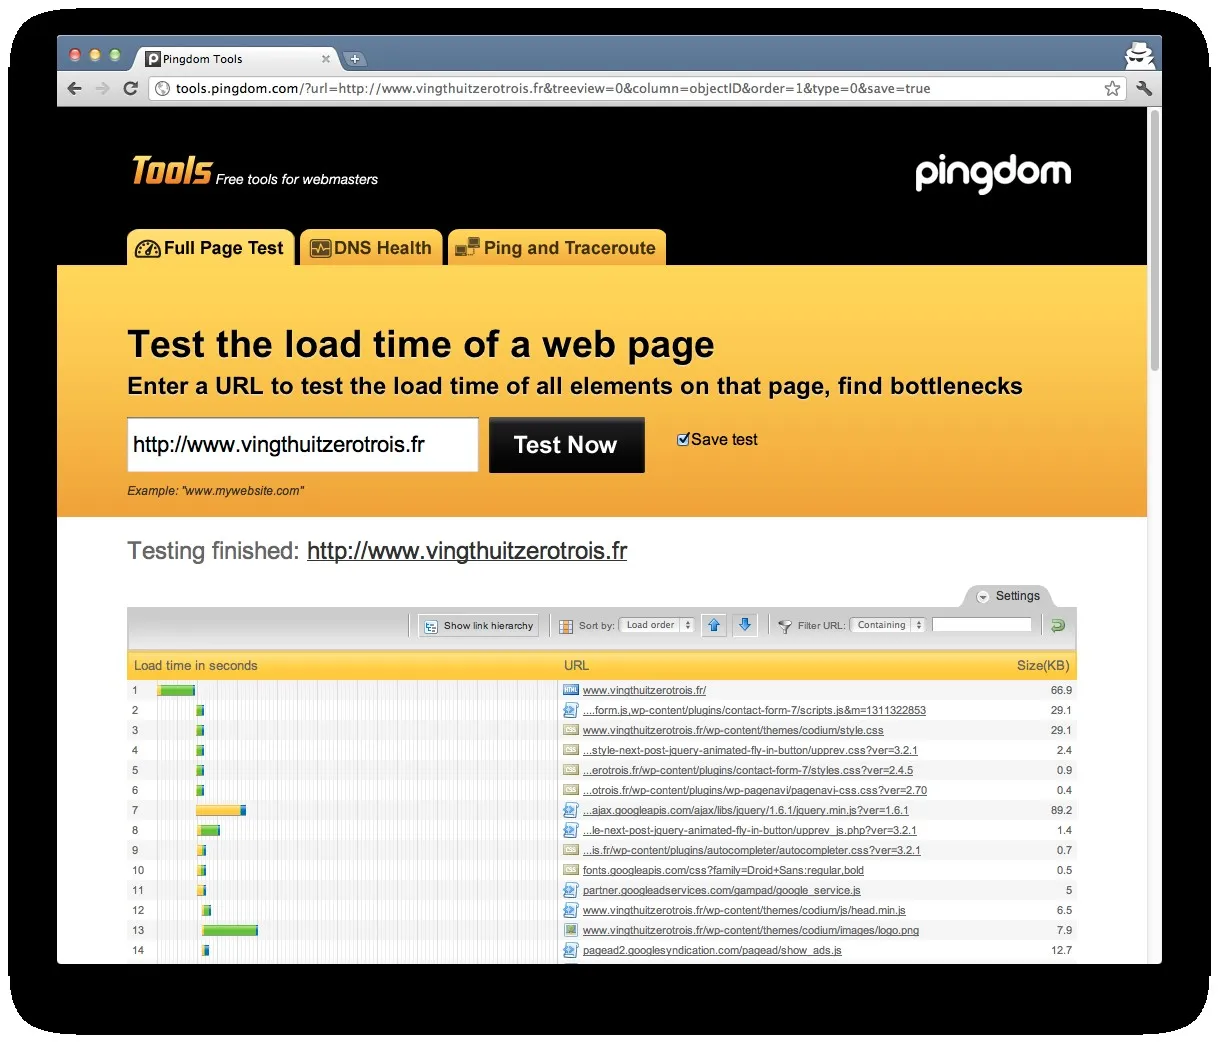Sort ascending with the blue up arrow

pos(714,625)
